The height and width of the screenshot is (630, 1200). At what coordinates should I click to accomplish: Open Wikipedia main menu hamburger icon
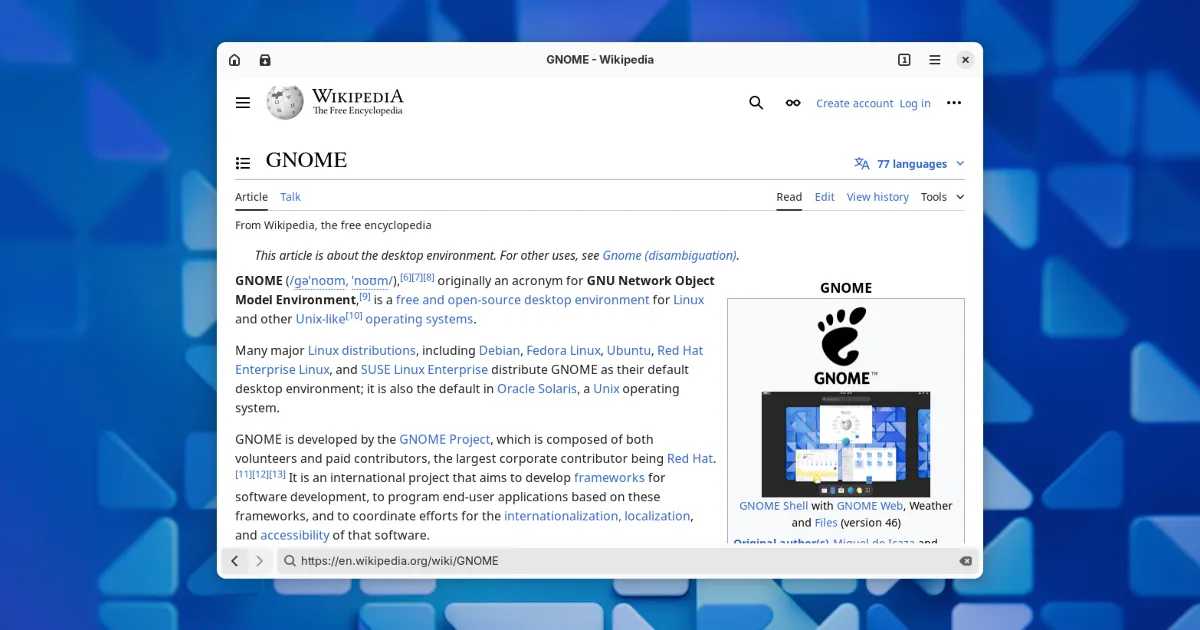coord(243,103)
